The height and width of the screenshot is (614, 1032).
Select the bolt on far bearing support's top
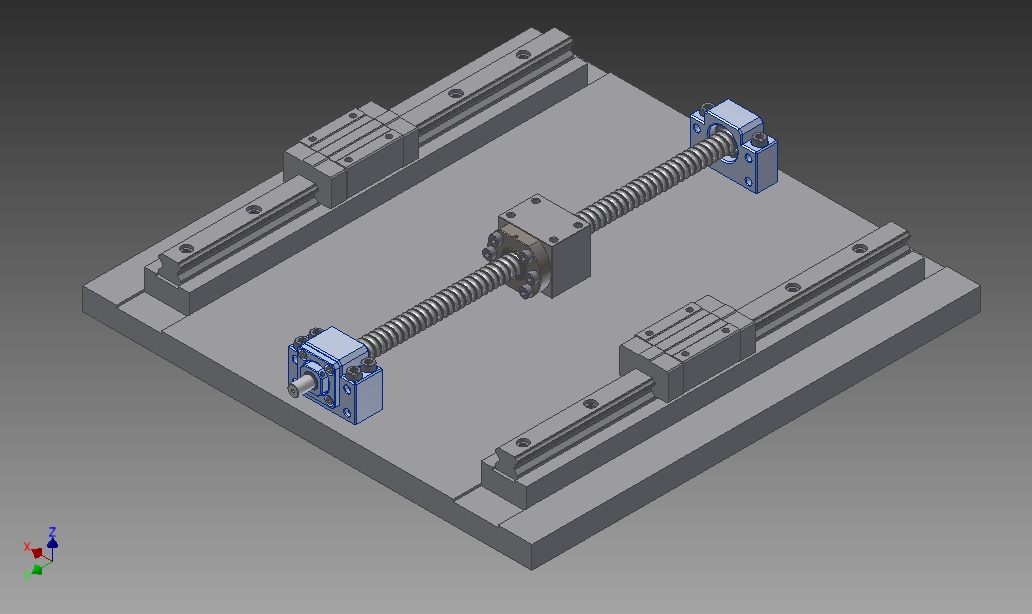(760, 137)
